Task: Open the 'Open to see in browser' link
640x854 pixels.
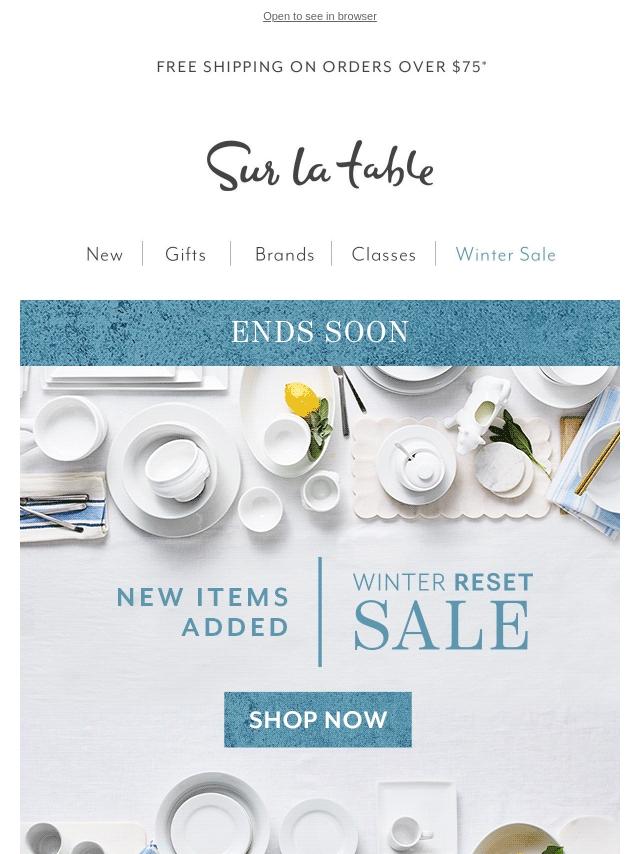Action: [320, 16]
